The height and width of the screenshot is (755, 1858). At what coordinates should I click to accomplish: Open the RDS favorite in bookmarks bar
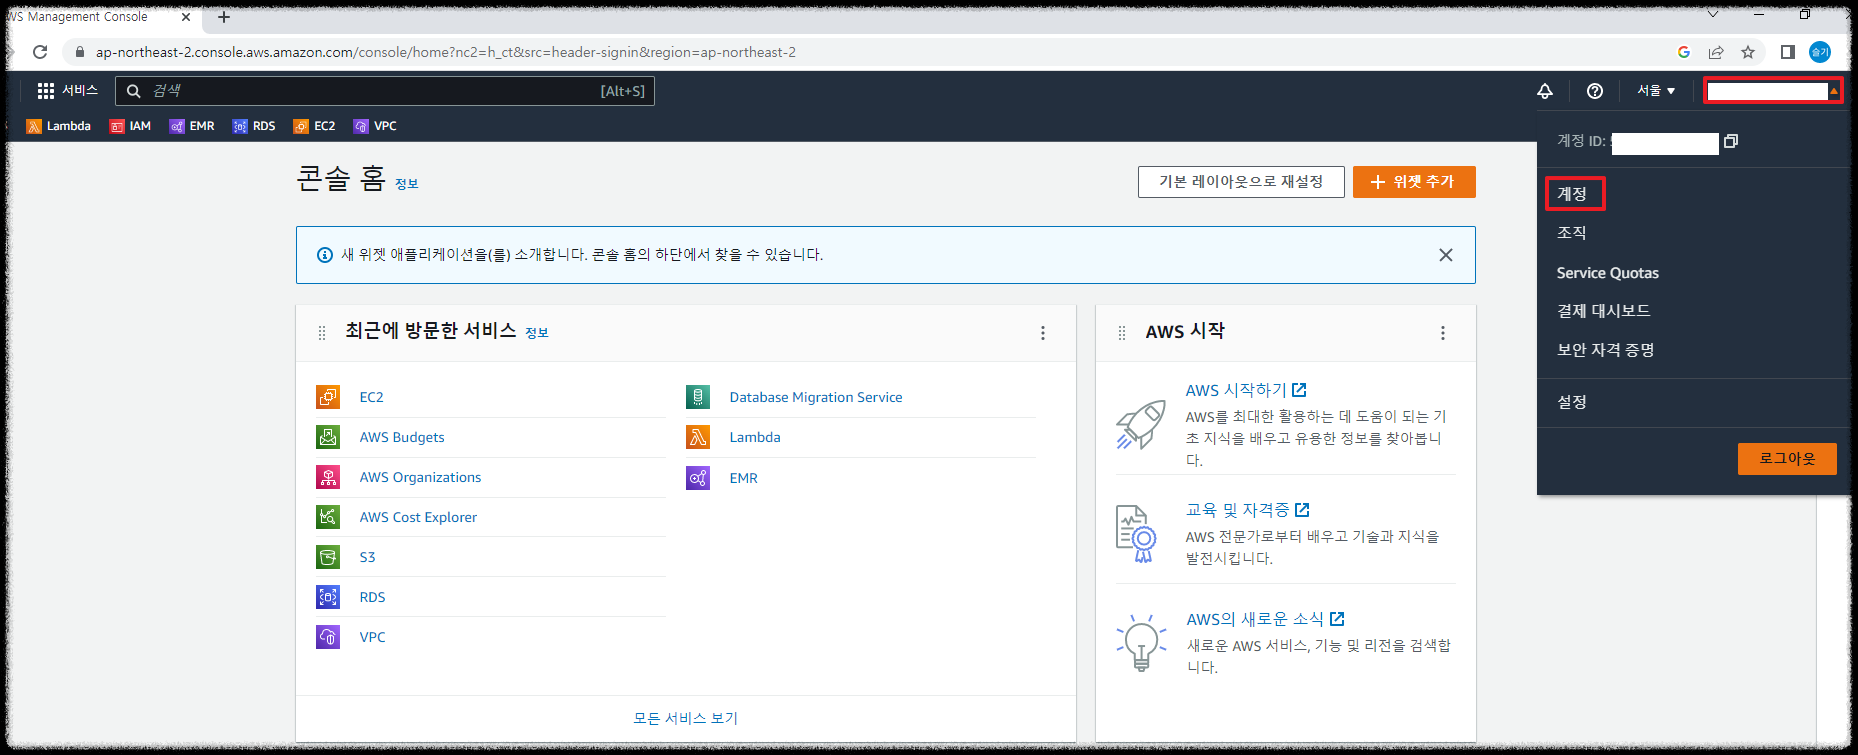coord(254,126)
